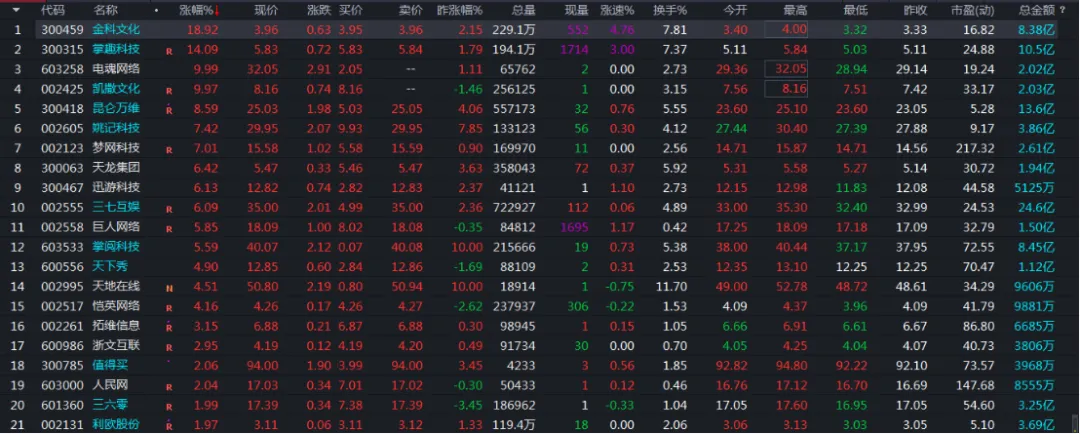Click the R marker on 梦网科技 row
The width and height of the screenshot is (1080, 434).
click(x=169, y=149)
